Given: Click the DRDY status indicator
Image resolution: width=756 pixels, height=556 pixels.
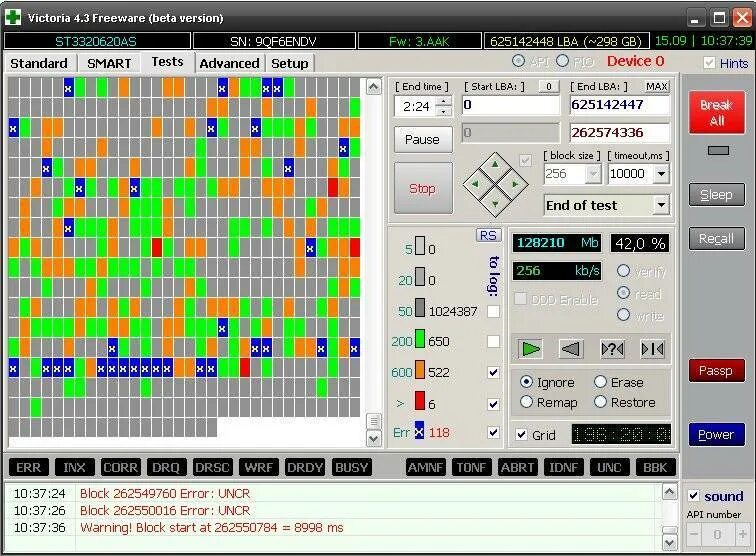Looking at the screenshot, I should (305, 467).
